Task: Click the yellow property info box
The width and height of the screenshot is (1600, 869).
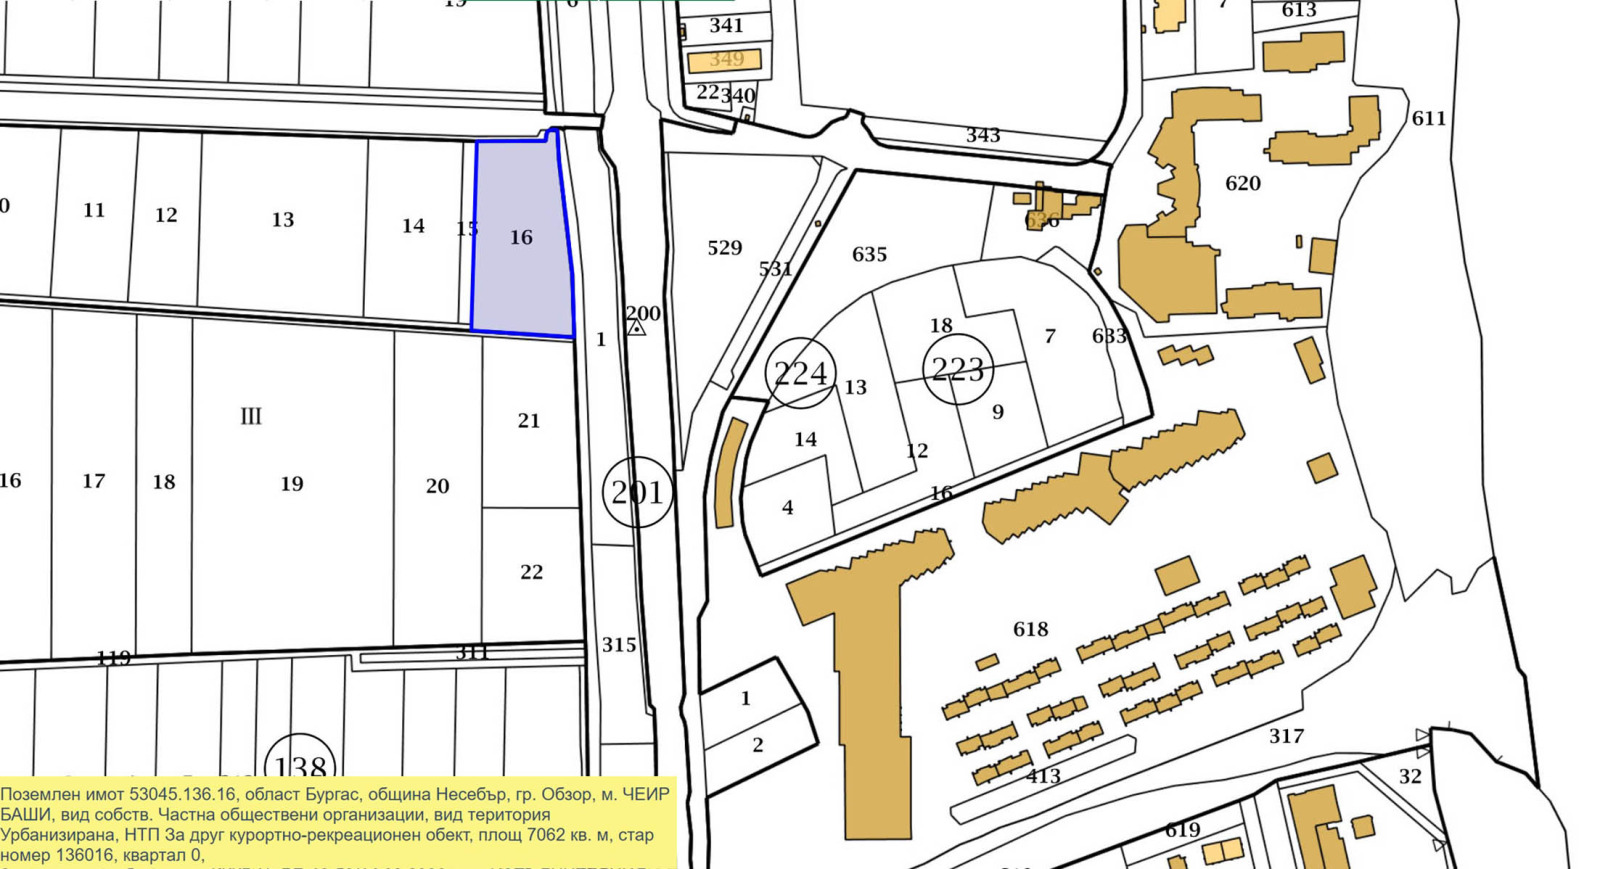Action: click(336, 823)
